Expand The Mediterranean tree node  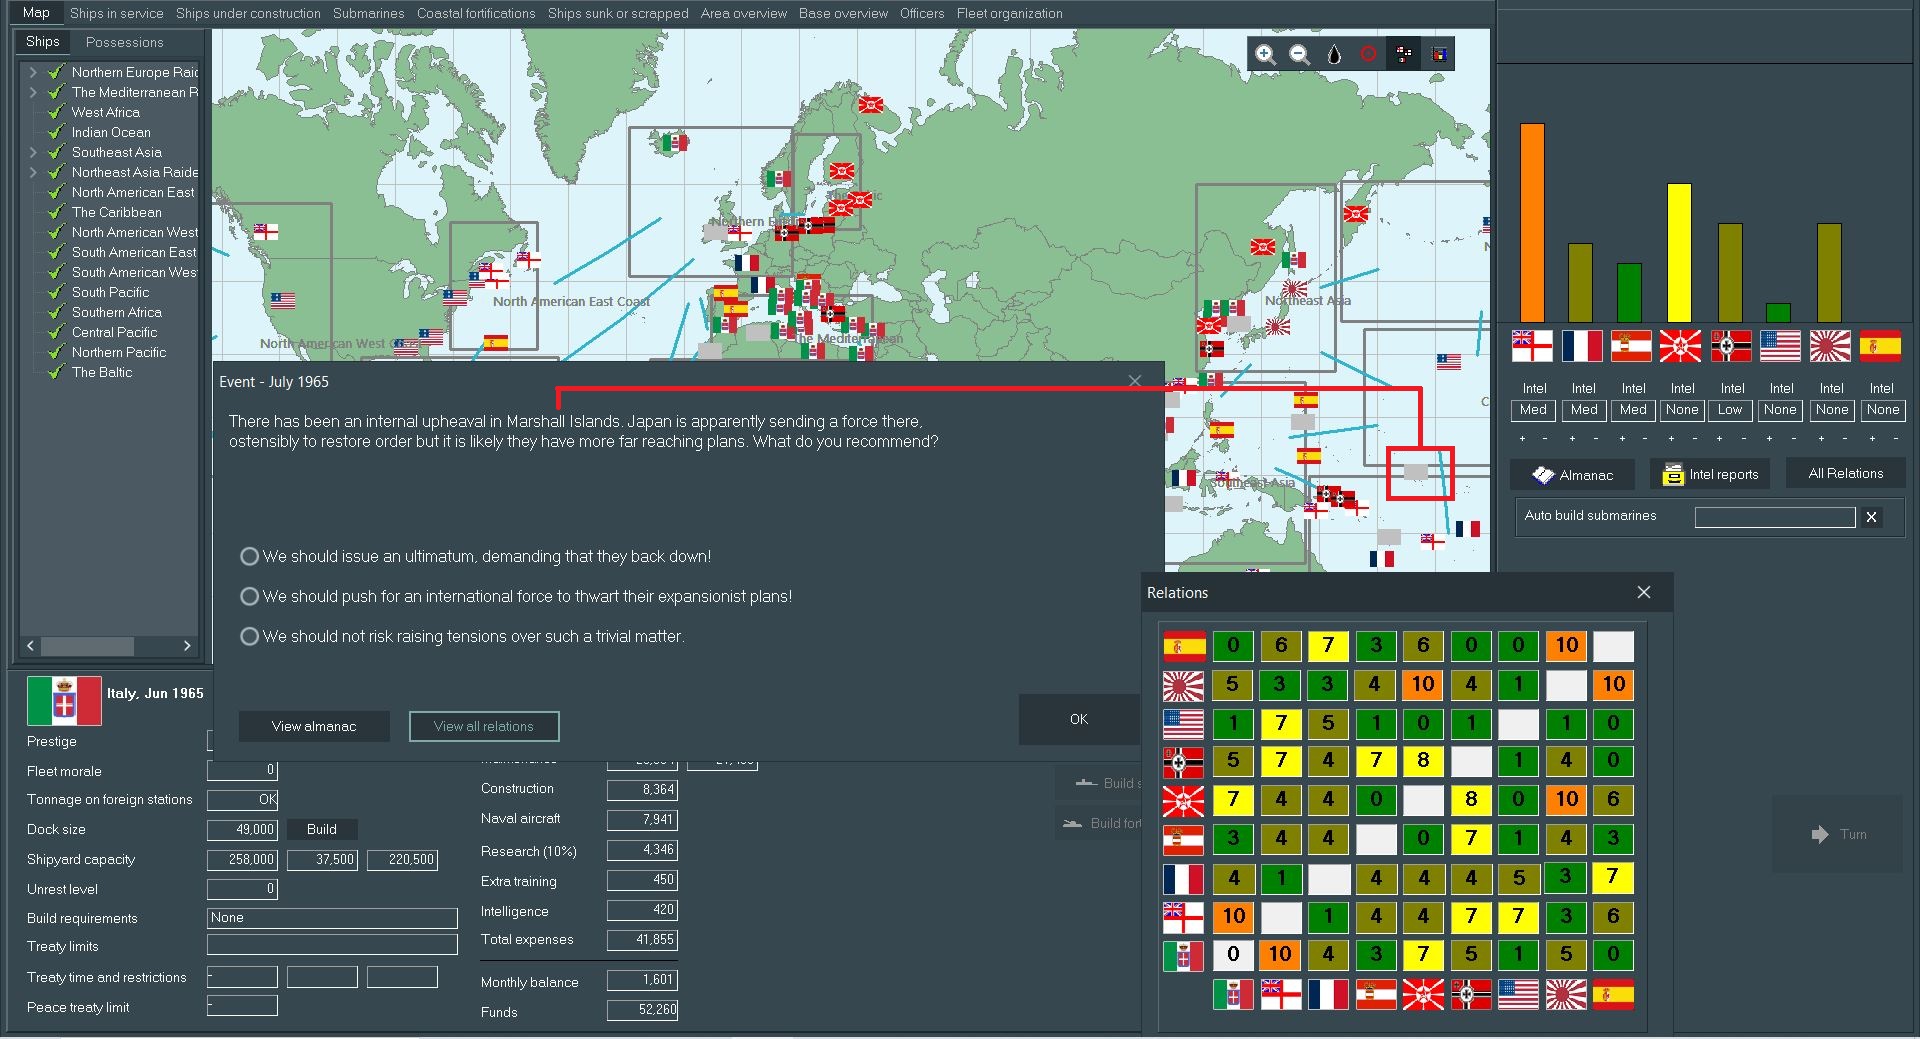(x=33, y=92)
